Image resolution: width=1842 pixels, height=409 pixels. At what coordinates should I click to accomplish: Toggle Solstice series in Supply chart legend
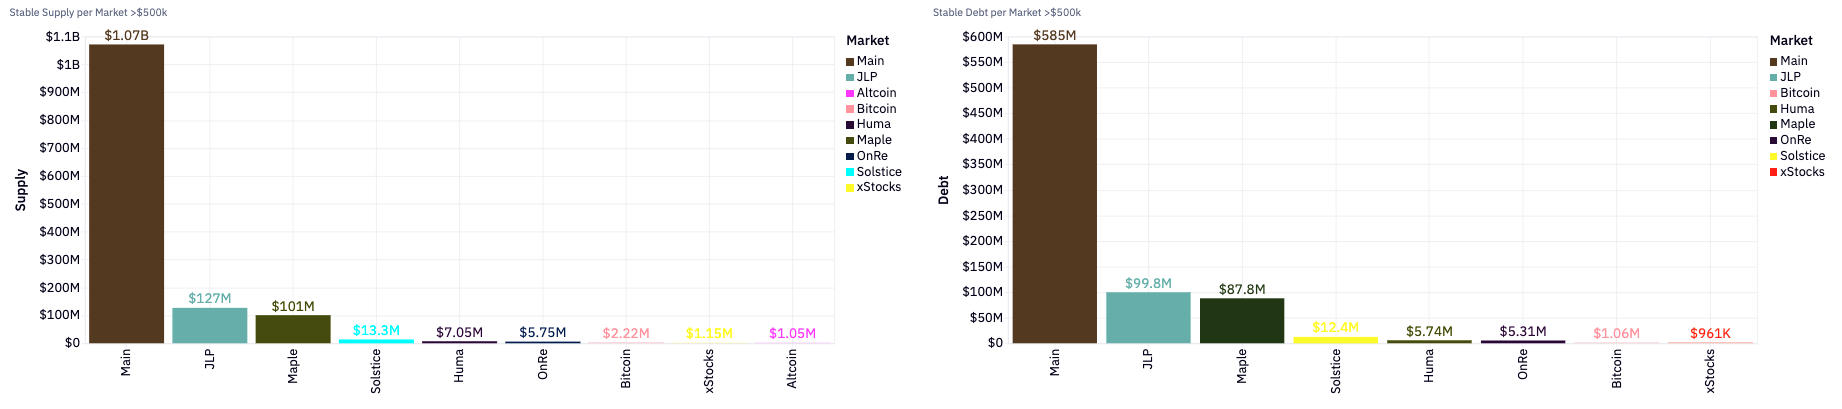(878, 172)
